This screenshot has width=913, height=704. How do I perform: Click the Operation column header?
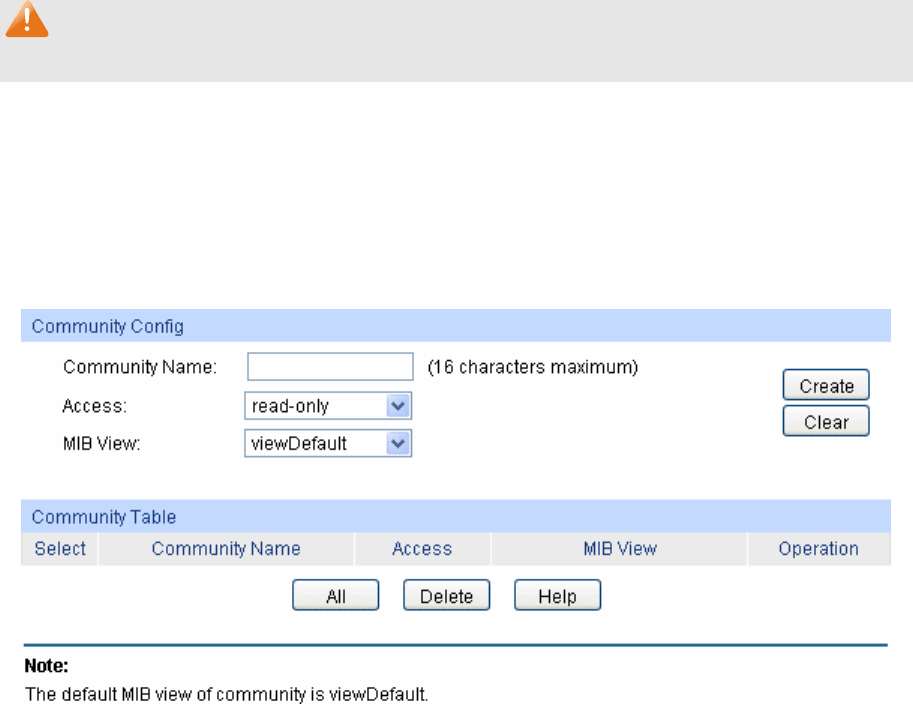pos(819,549)
